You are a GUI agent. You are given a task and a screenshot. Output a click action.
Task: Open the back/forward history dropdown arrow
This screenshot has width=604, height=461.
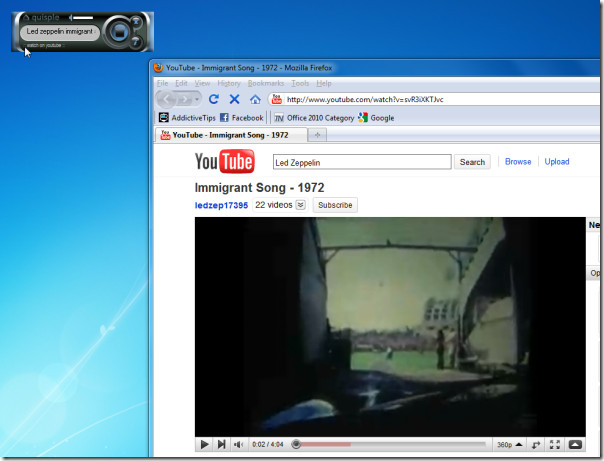click(197, 99)
